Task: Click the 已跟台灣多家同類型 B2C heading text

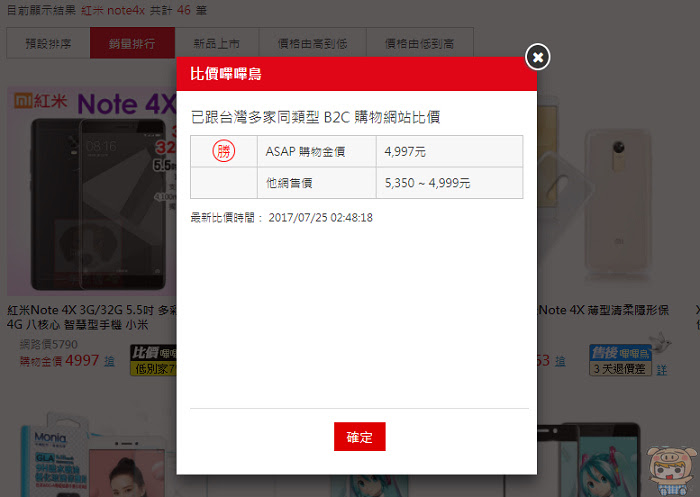Action: click(x=315, y=117)
